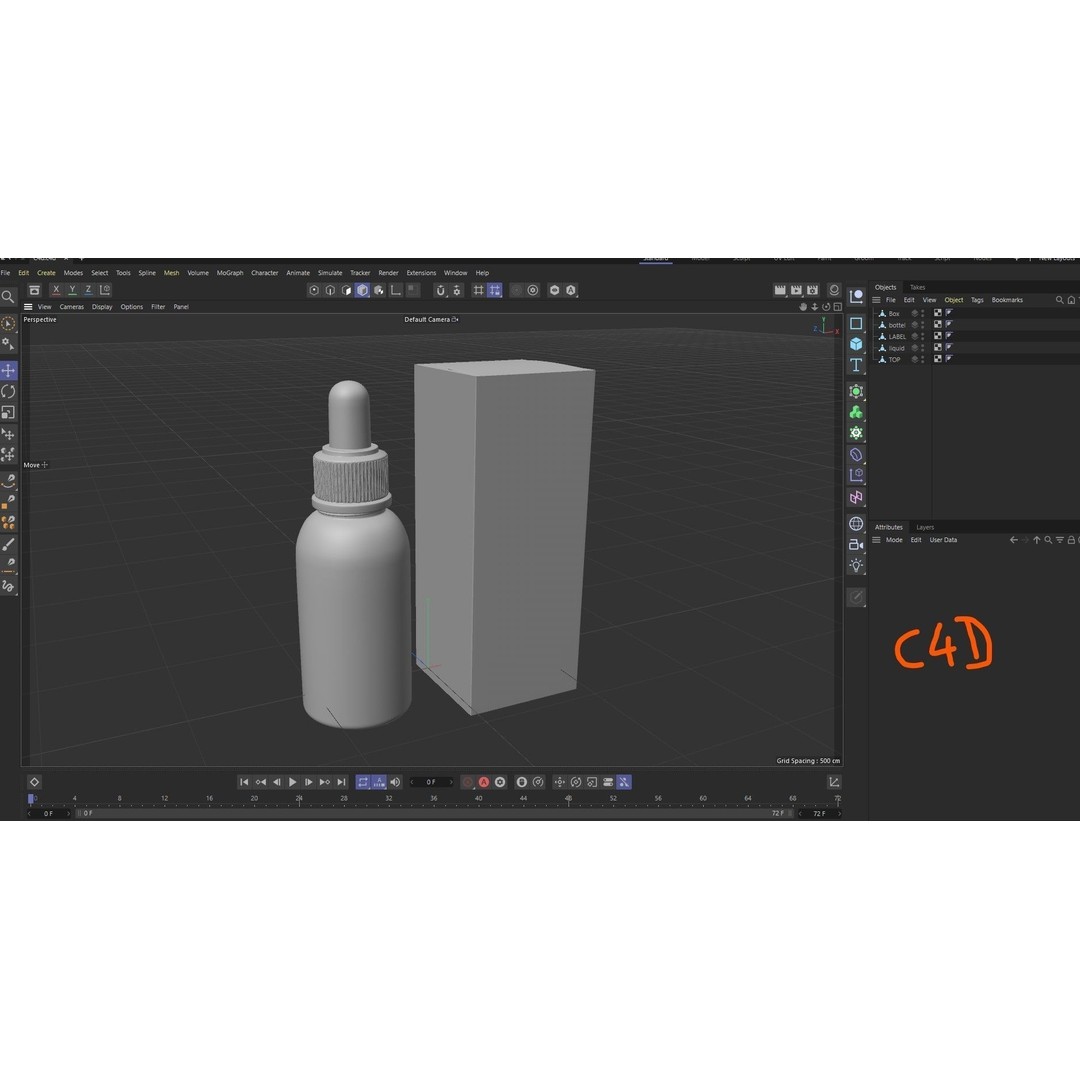Viewport: 1080px width, 1080px height.
Task: Select the Rotate tool
Action: (8, 391)
